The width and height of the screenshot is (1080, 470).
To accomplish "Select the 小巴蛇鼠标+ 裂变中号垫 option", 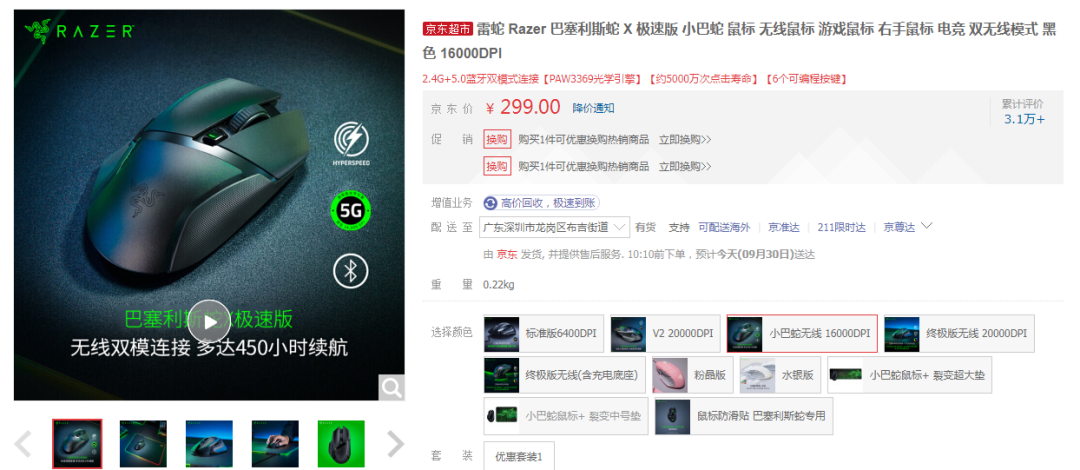I will coord(565,416).
